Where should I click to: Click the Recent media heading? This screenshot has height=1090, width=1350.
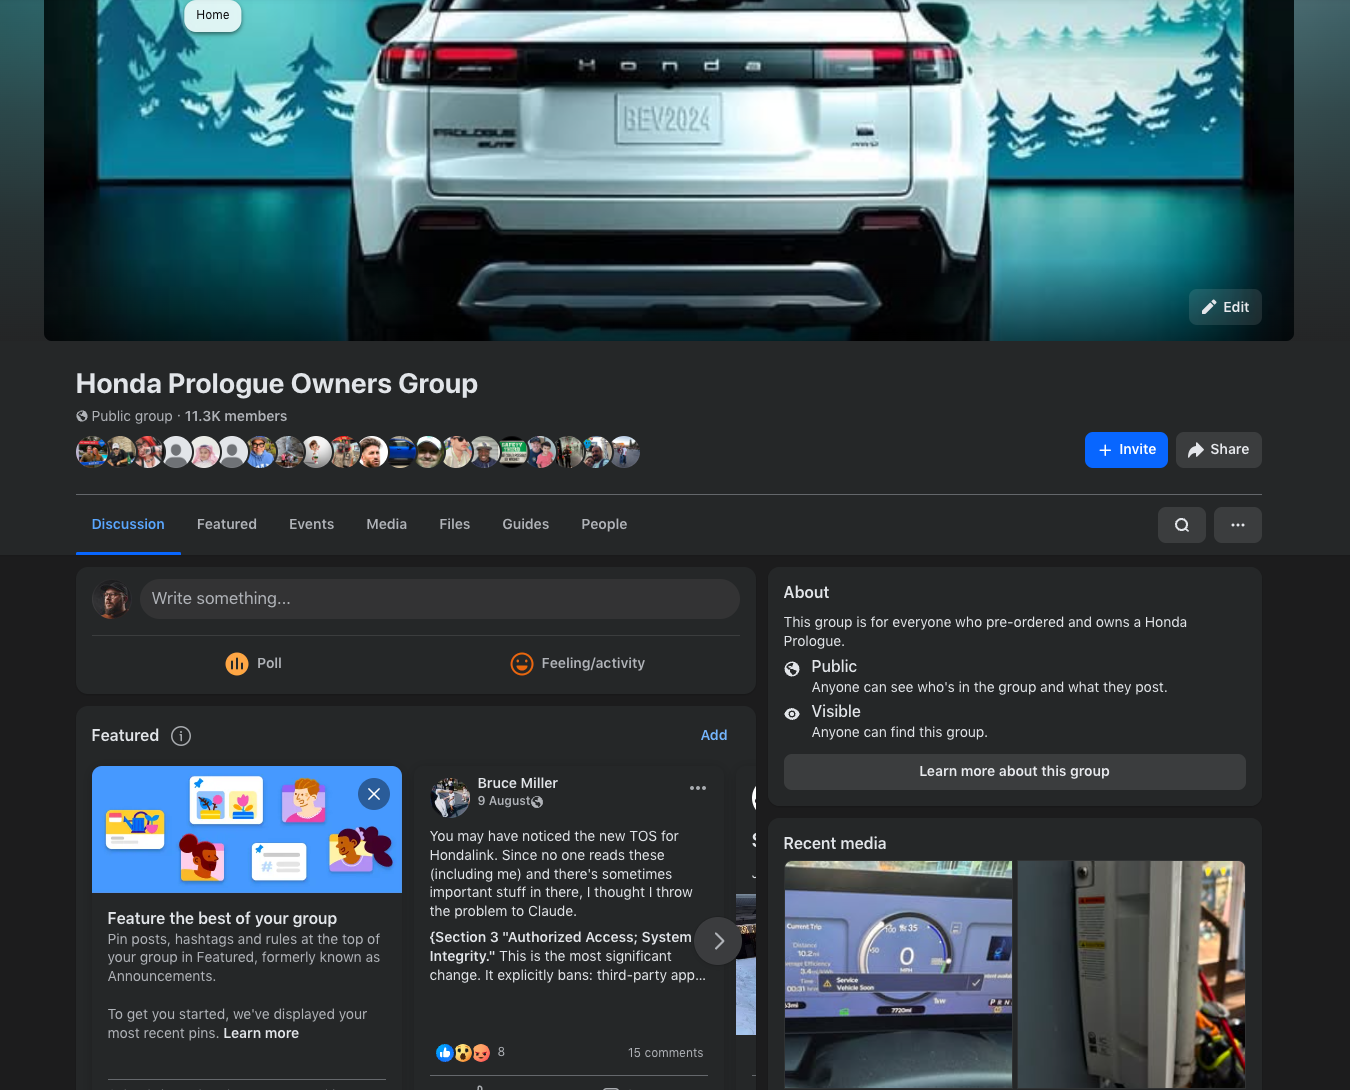tap(835, 843)
